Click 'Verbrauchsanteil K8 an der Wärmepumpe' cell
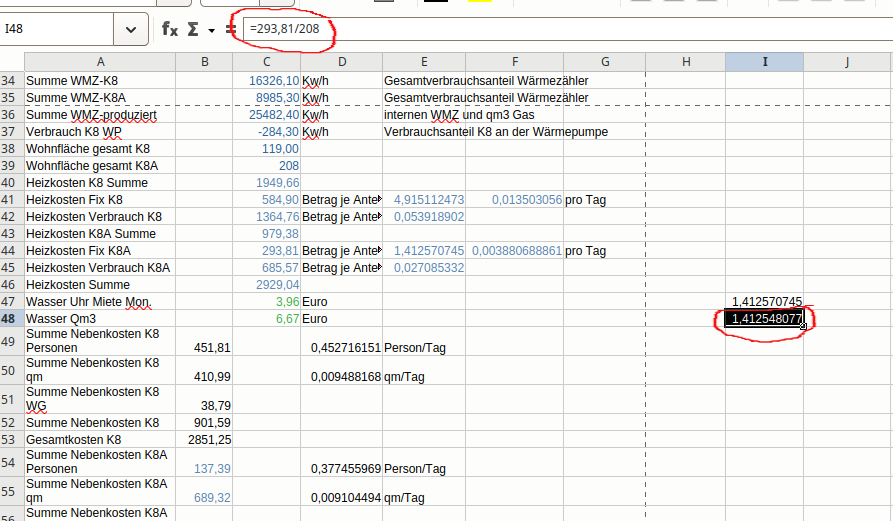The image size is (893, 521). point(496,132)
